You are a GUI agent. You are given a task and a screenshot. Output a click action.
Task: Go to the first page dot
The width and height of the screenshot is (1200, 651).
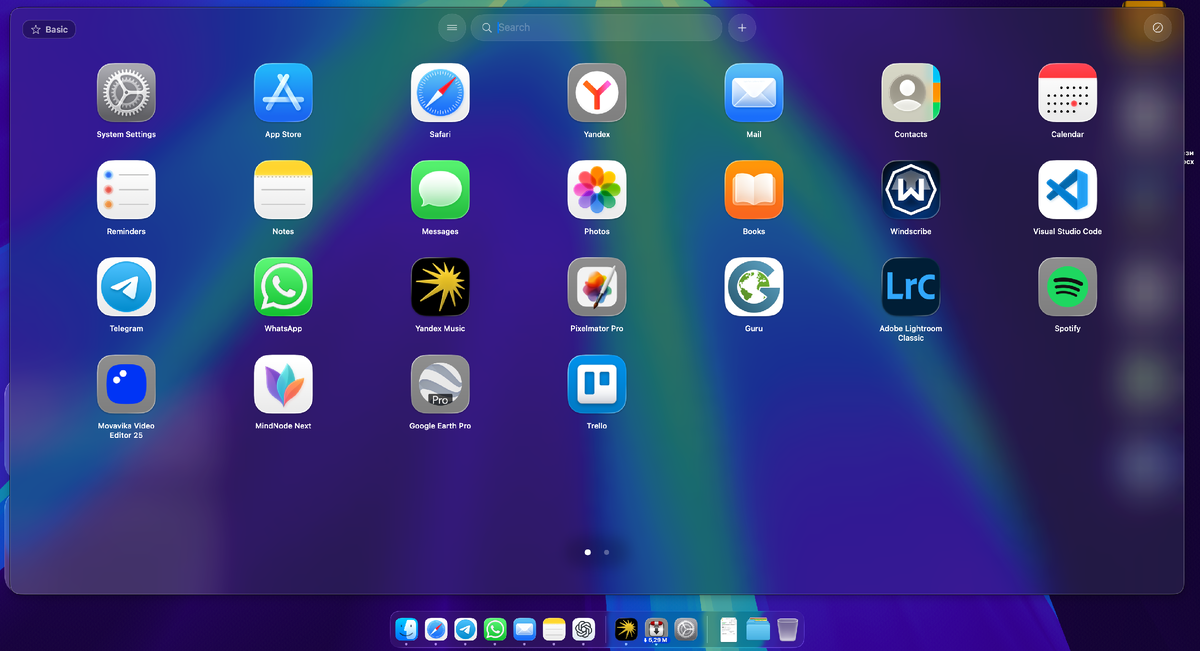pos(587,551)
